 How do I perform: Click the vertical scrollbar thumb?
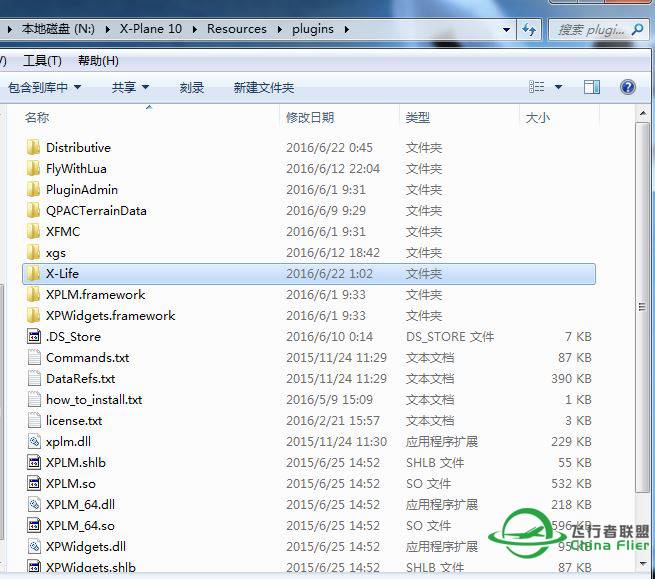642,307
